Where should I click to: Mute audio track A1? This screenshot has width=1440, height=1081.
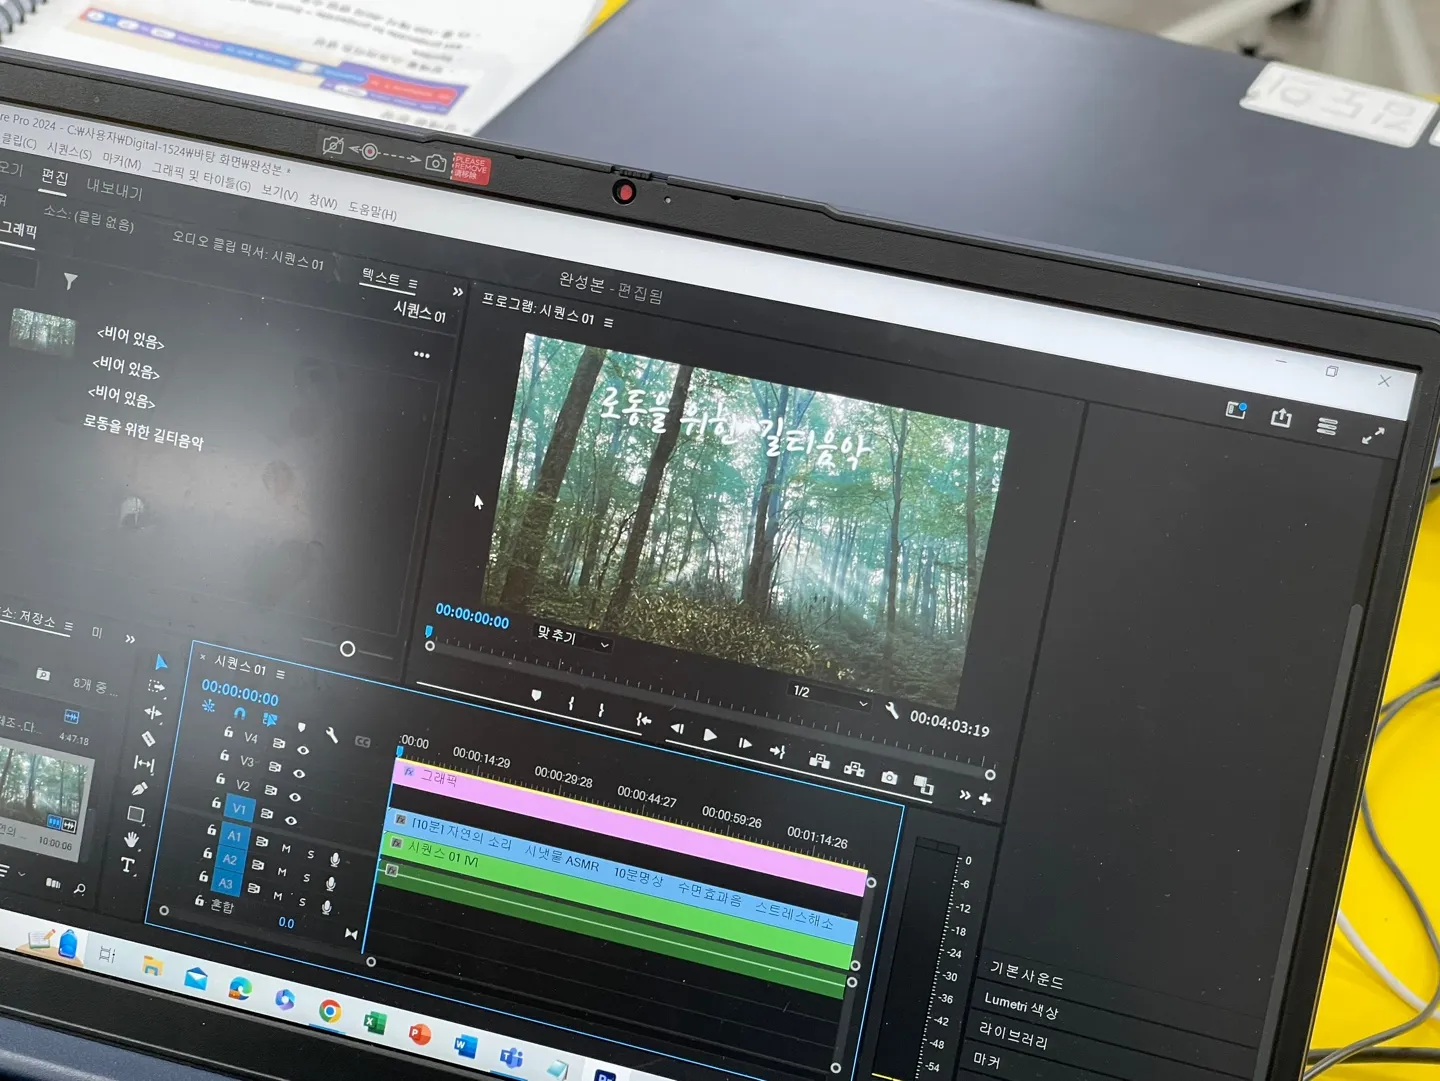pyautogui.click(x=286, y=848)
